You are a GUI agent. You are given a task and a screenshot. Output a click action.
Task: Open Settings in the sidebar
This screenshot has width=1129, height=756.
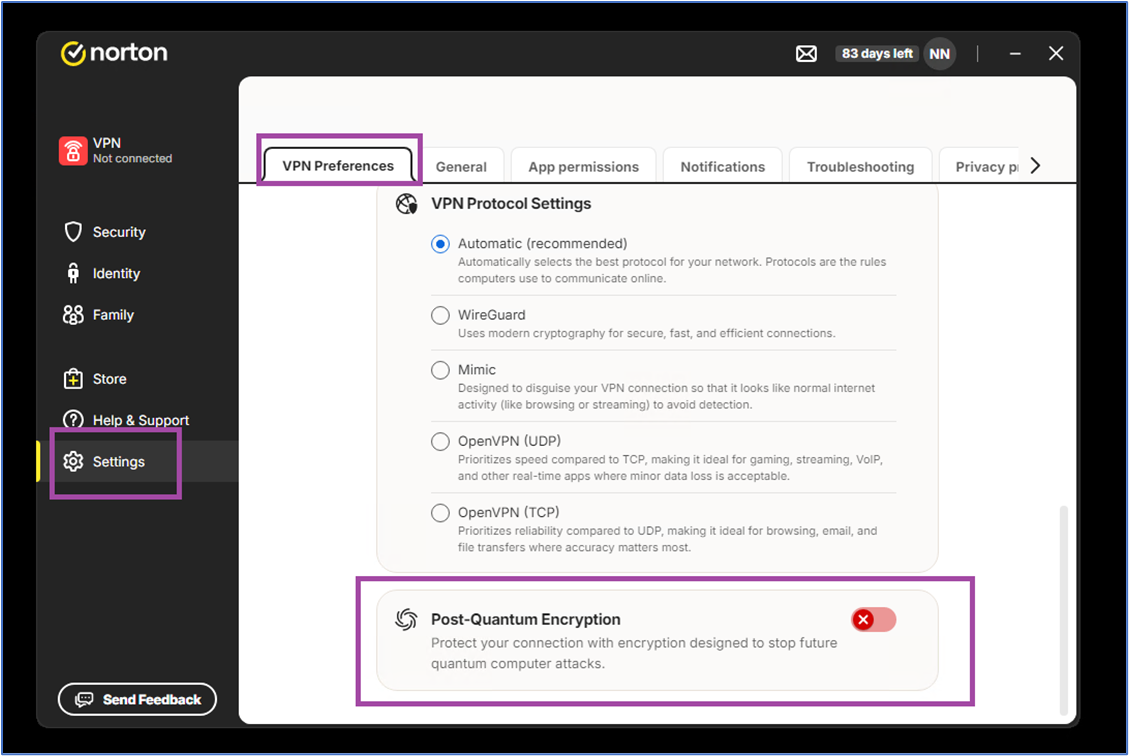137,462
